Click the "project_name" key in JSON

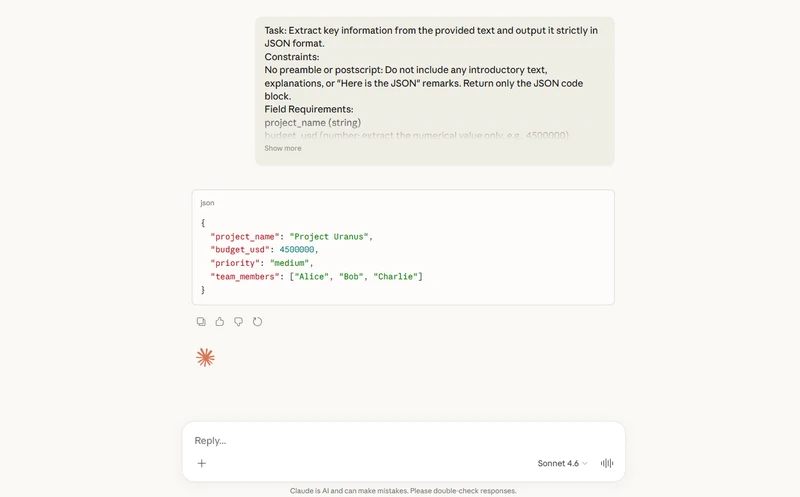coord(245,237)
